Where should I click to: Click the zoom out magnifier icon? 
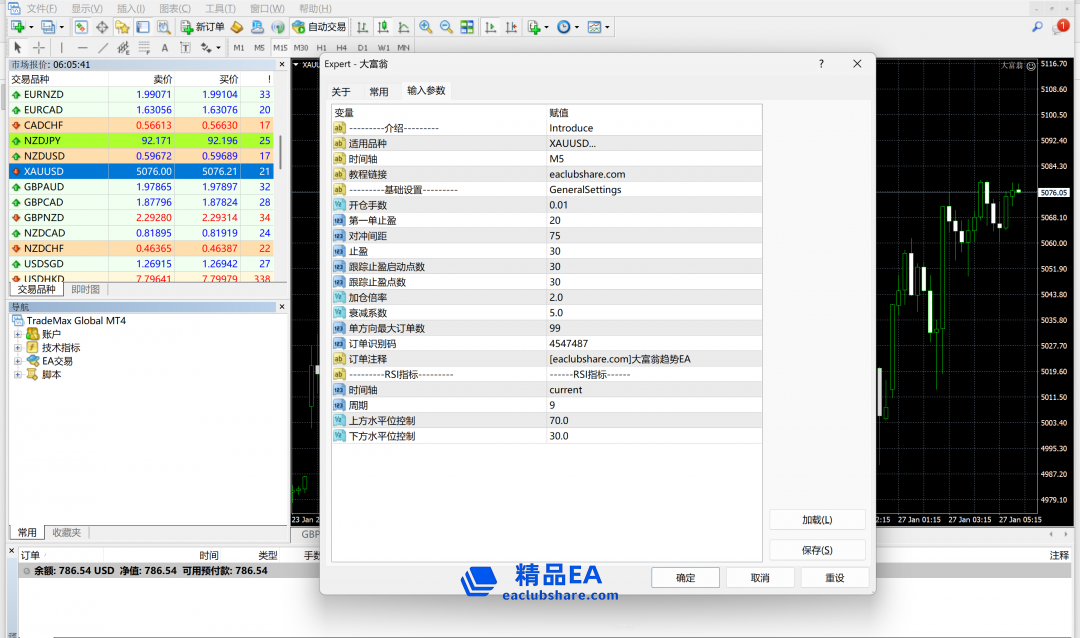pos(446,27)
